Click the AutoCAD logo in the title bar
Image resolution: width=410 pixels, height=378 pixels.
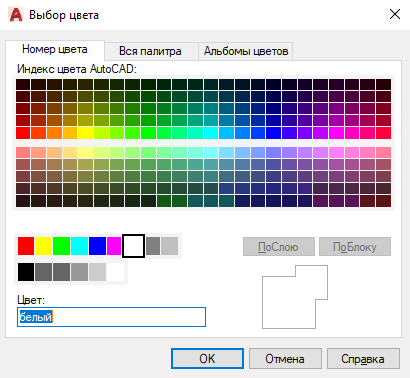(x=16, y=15)
